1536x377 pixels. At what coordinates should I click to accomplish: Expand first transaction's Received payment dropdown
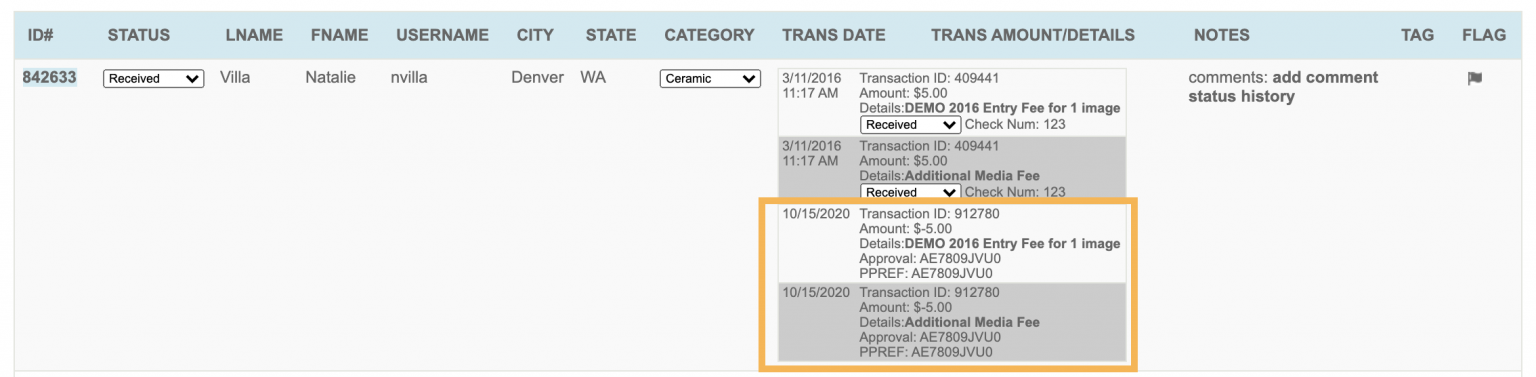911,125
